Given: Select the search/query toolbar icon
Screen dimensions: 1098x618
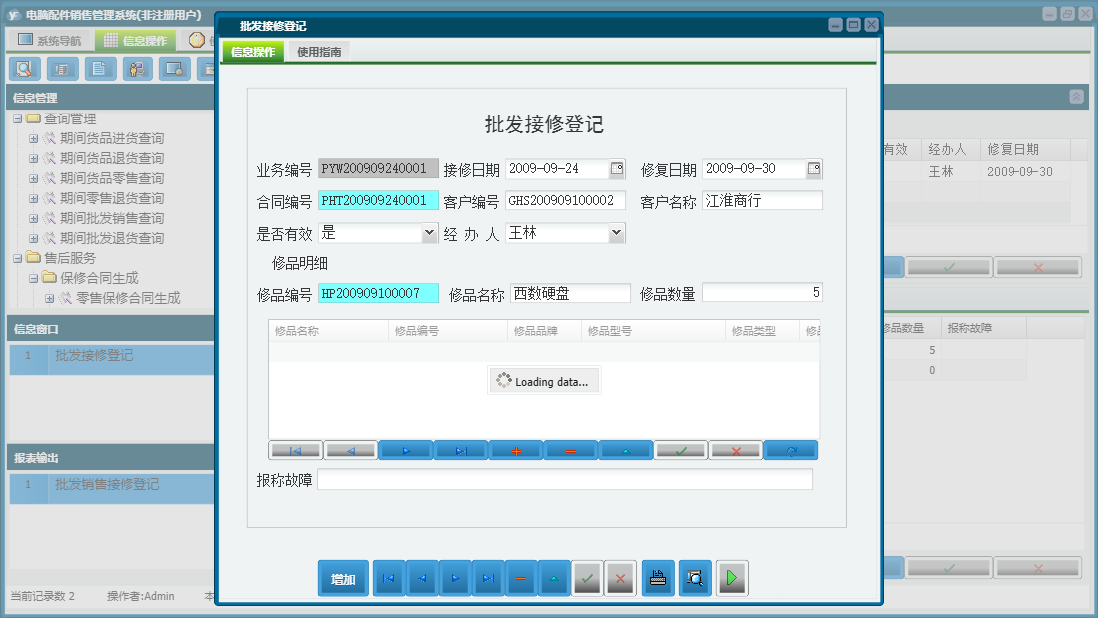Looking at the screenshot, I should point(25,69).
